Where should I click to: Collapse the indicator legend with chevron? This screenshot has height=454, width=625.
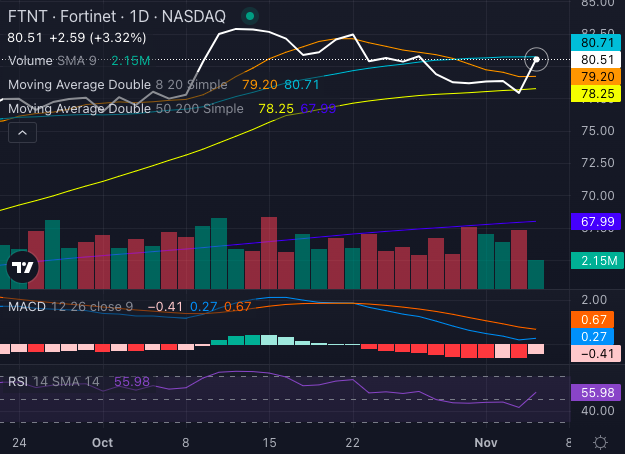[22, 135]
